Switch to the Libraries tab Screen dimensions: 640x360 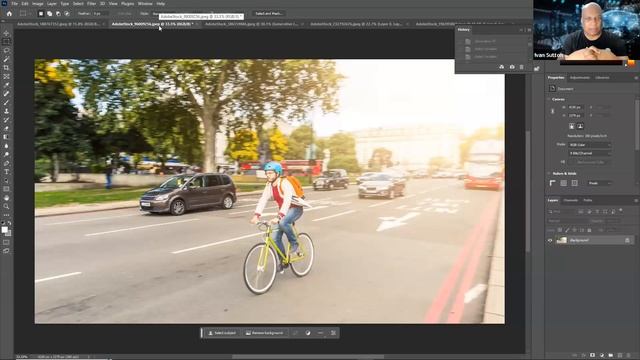602,78
